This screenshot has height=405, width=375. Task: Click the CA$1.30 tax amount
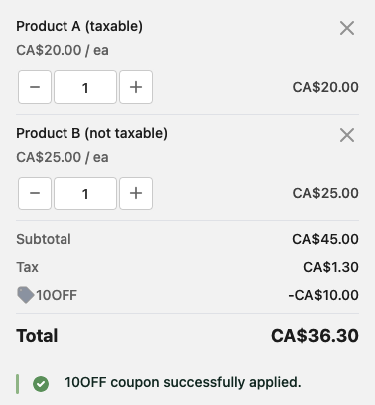pos(331,267)
